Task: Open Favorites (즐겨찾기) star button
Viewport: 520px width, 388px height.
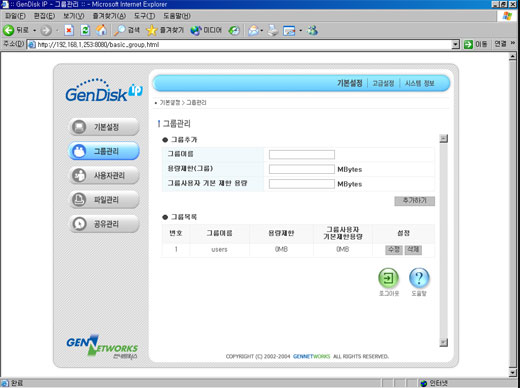Action: 165,30
